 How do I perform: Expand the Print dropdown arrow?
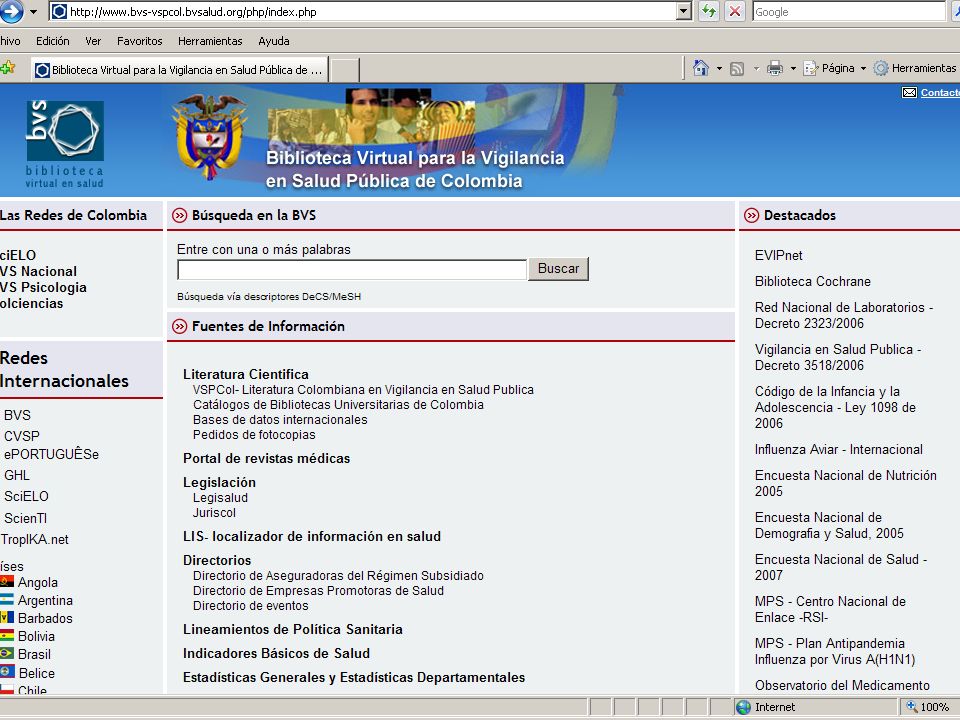(793, 69)
